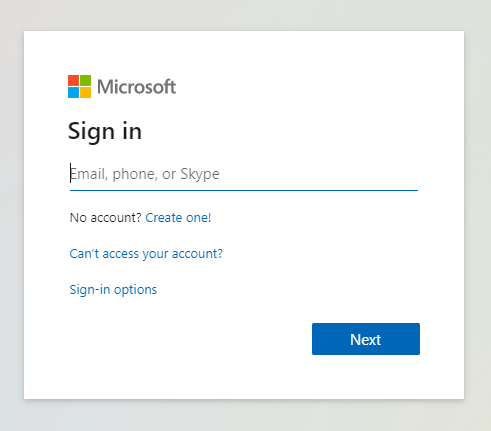This screenshot has height=431, width=491.
Task: Open "Can't access your account?" link
Action: click(x=146, y=254)
